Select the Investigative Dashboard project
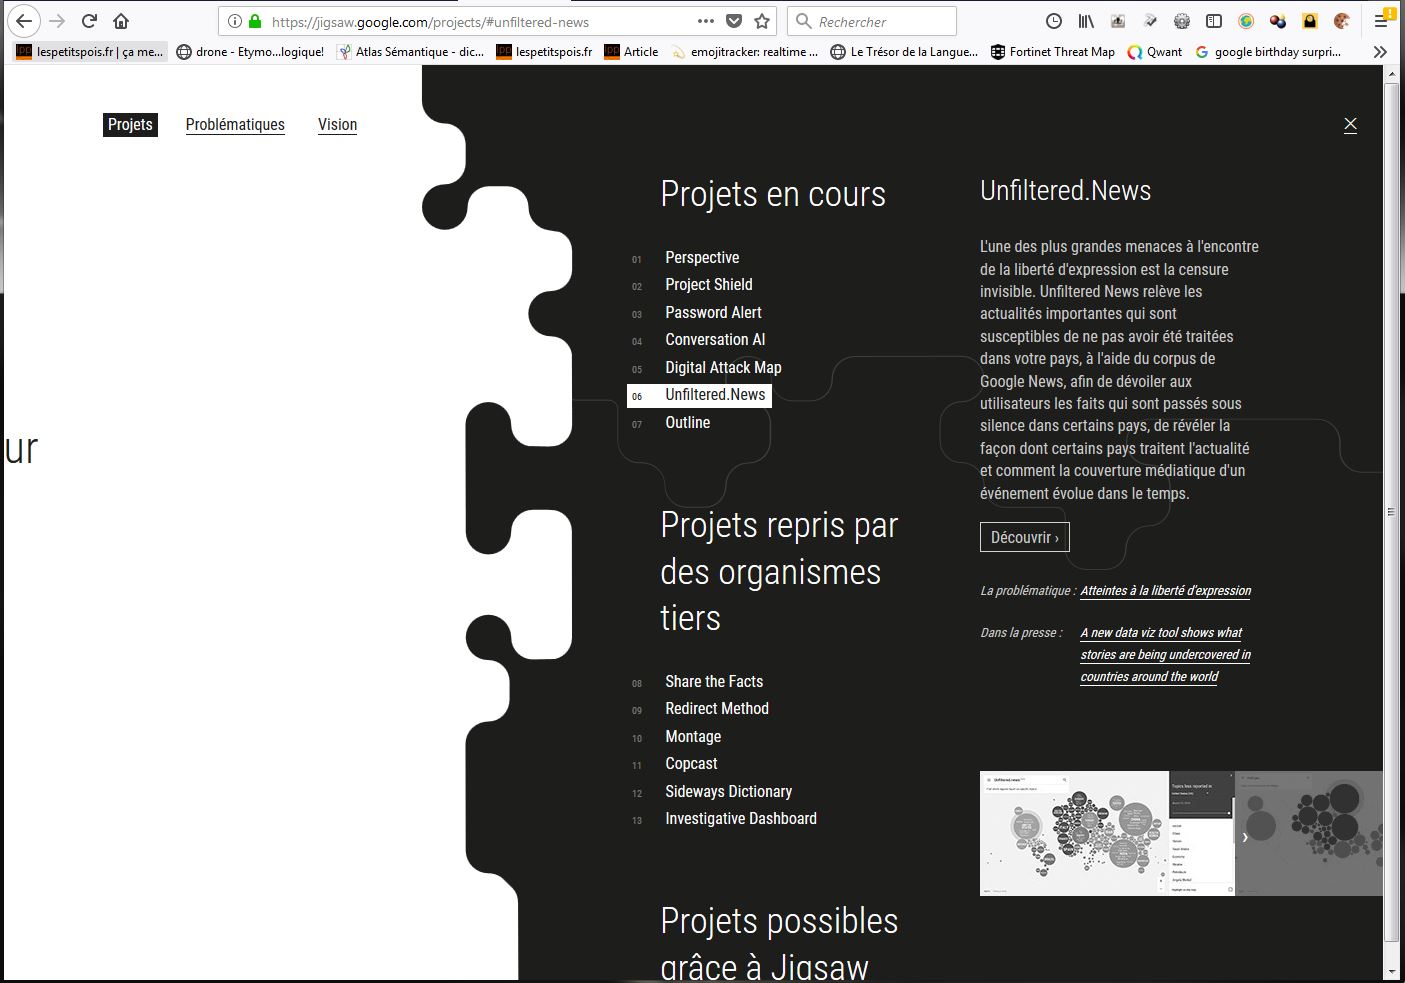This screenshot has height=983, width=1405. [741, 819]
